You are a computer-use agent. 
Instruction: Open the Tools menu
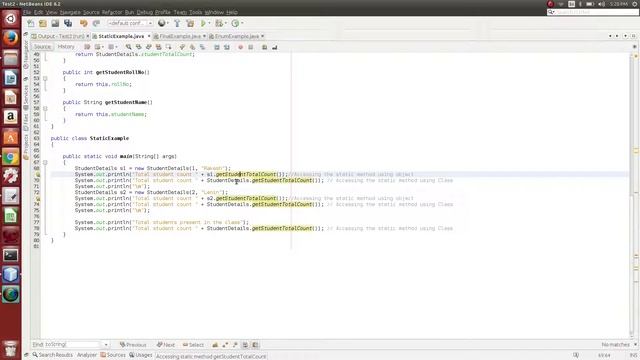click(x=195, y=12)
